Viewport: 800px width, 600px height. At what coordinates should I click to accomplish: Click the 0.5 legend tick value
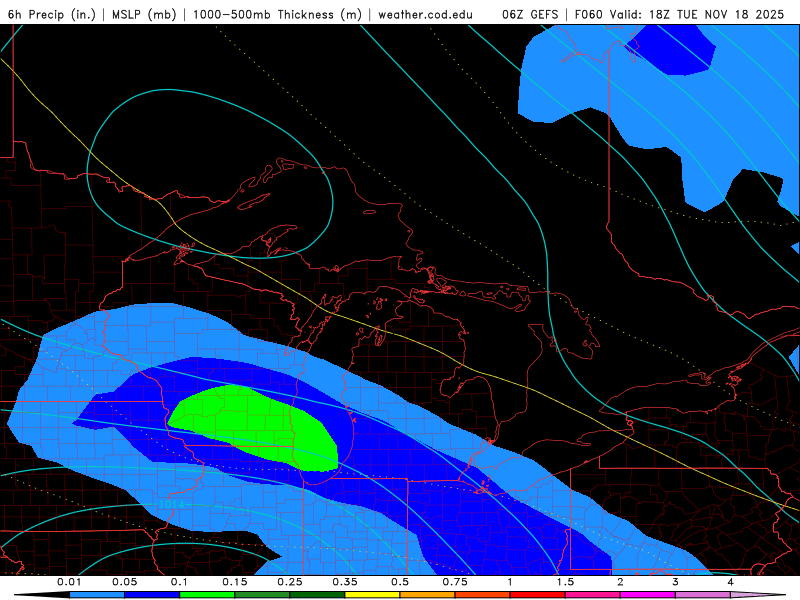400,582
